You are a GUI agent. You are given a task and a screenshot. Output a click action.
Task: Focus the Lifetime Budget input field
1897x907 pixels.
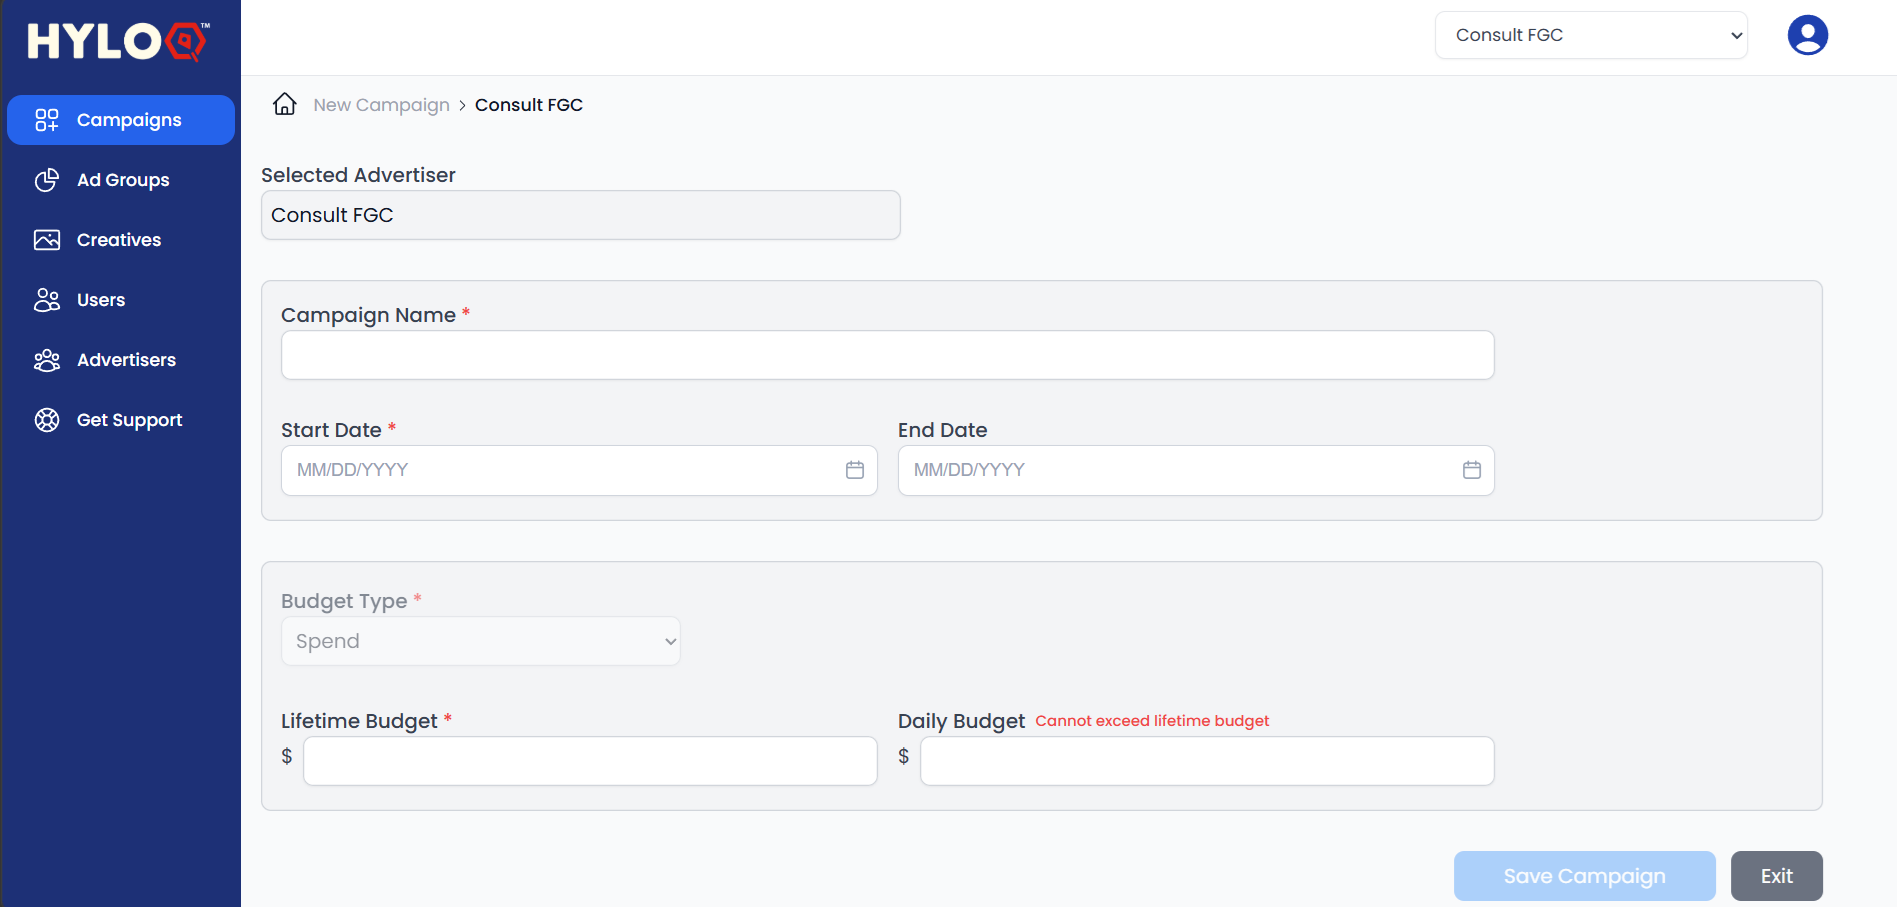coord(590,761)
